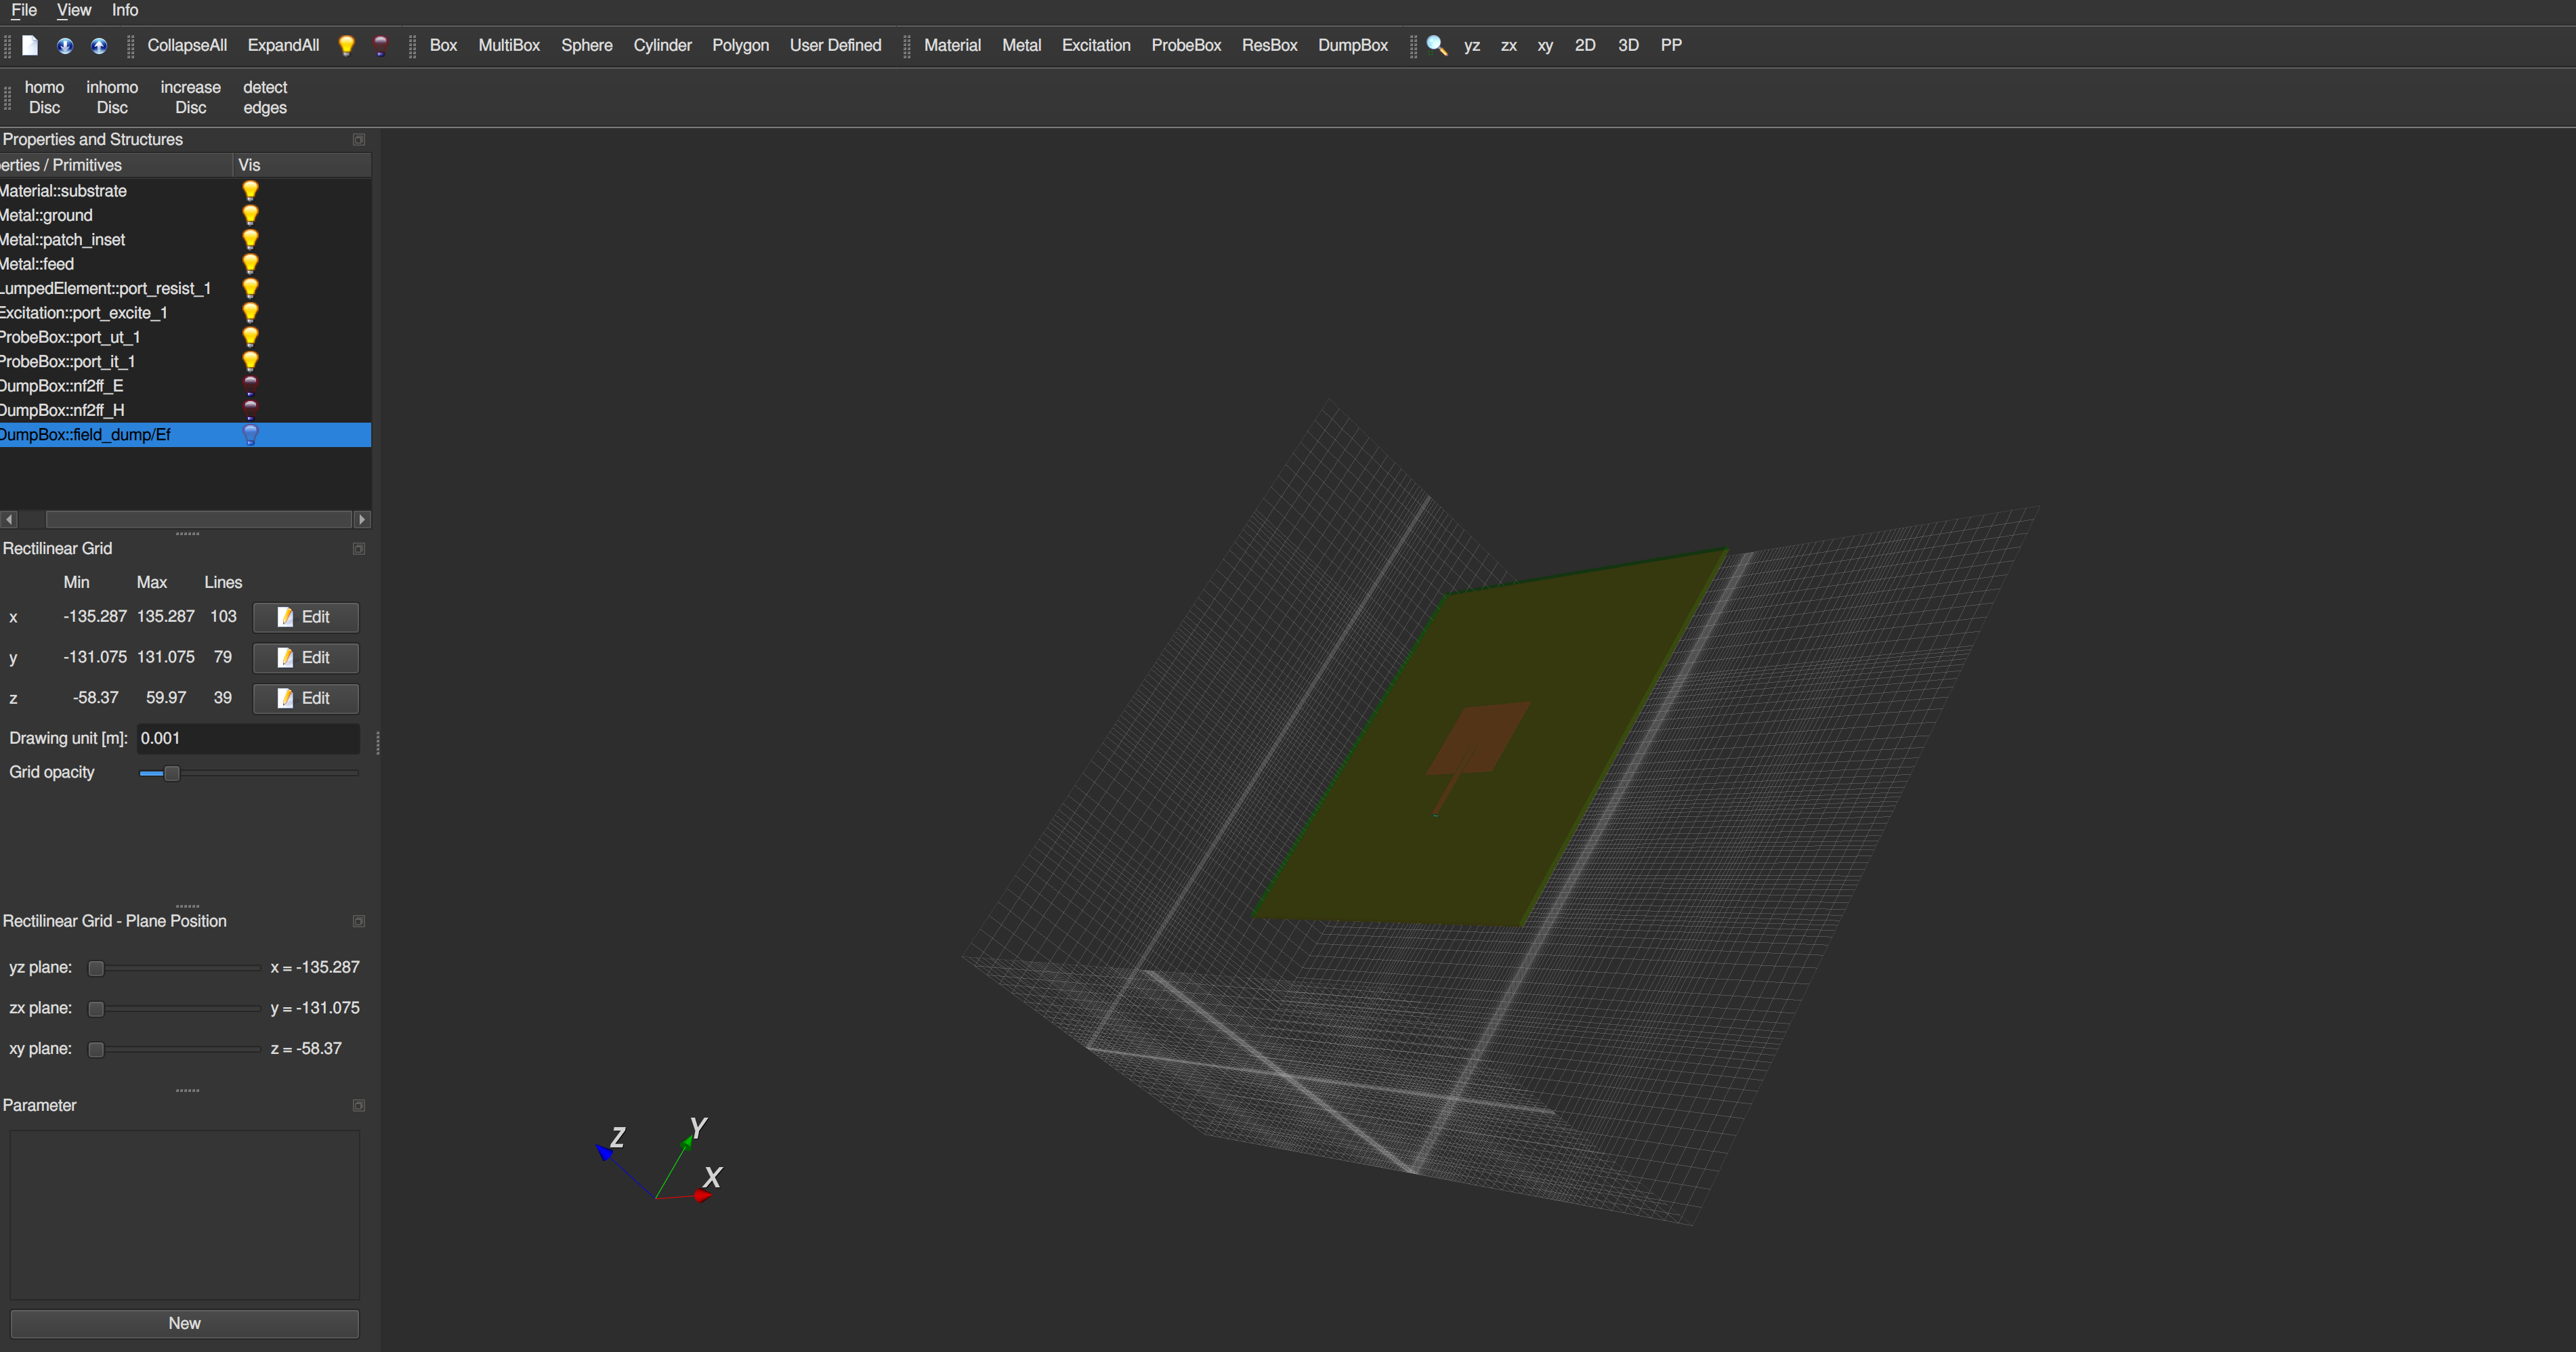The height and width of the screenshot is (1352, 2576).
Task: Edit the z grid lines
Action: (x=306, y=698)
